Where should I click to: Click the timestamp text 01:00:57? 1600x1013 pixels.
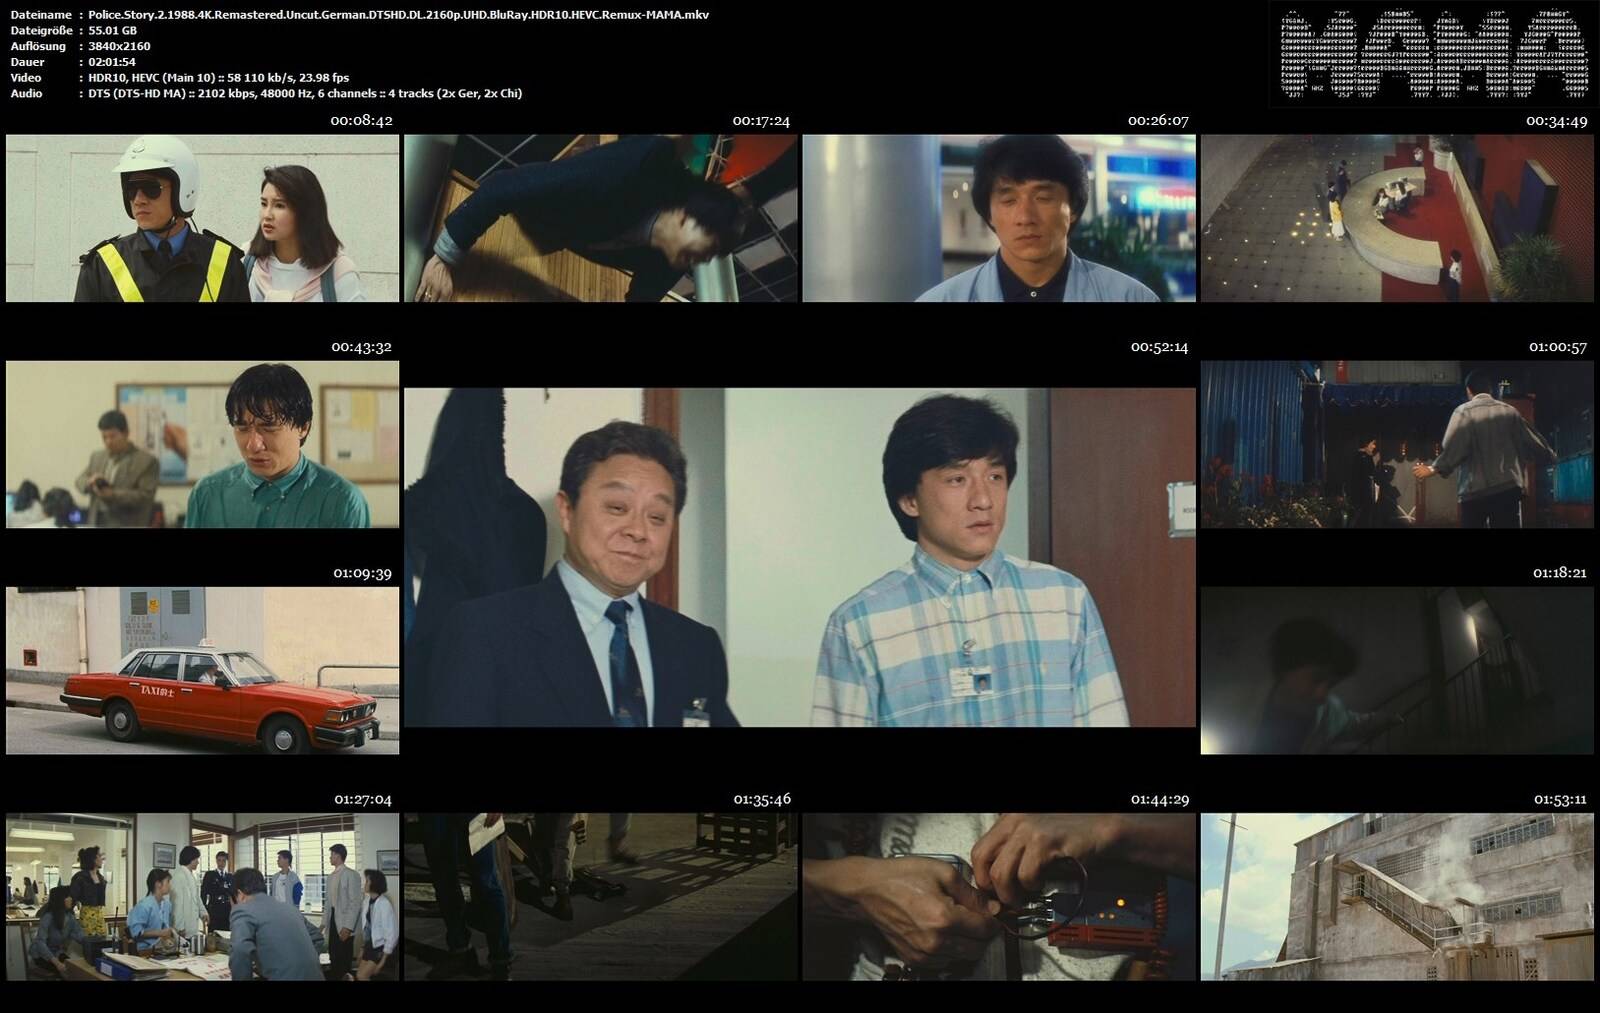click(1558, 347)
